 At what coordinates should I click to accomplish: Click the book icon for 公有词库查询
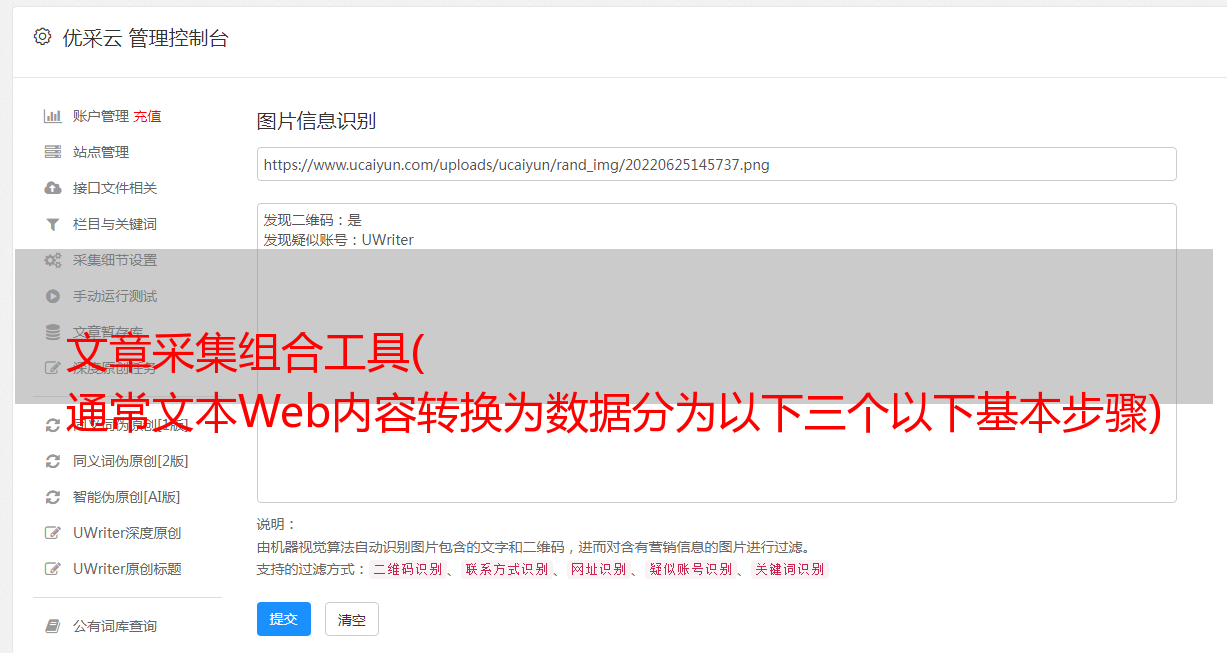(x=53, y=626)
